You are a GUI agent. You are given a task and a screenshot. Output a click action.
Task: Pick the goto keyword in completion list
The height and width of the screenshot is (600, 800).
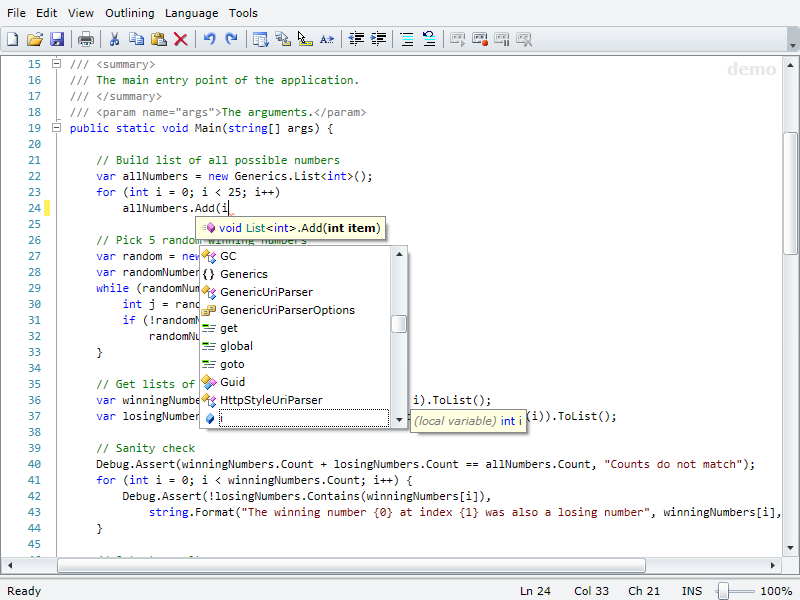295,364
